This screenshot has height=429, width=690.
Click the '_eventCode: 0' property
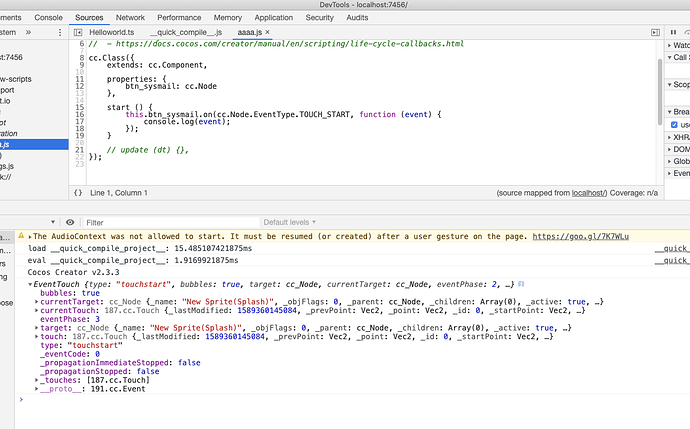(70, 354)
